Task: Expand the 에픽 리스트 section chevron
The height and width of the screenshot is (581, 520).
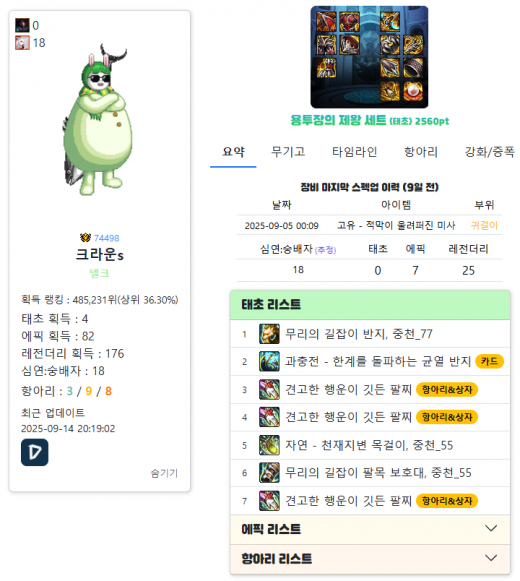Action: [x=491, y=528]
